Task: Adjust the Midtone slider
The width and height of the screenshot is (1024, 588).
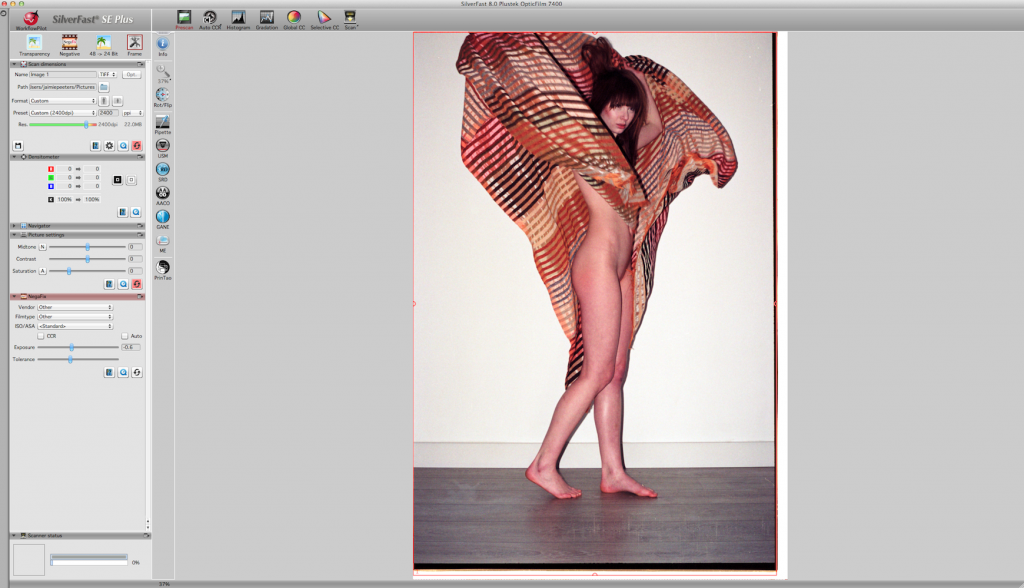Action: [88, 247]
